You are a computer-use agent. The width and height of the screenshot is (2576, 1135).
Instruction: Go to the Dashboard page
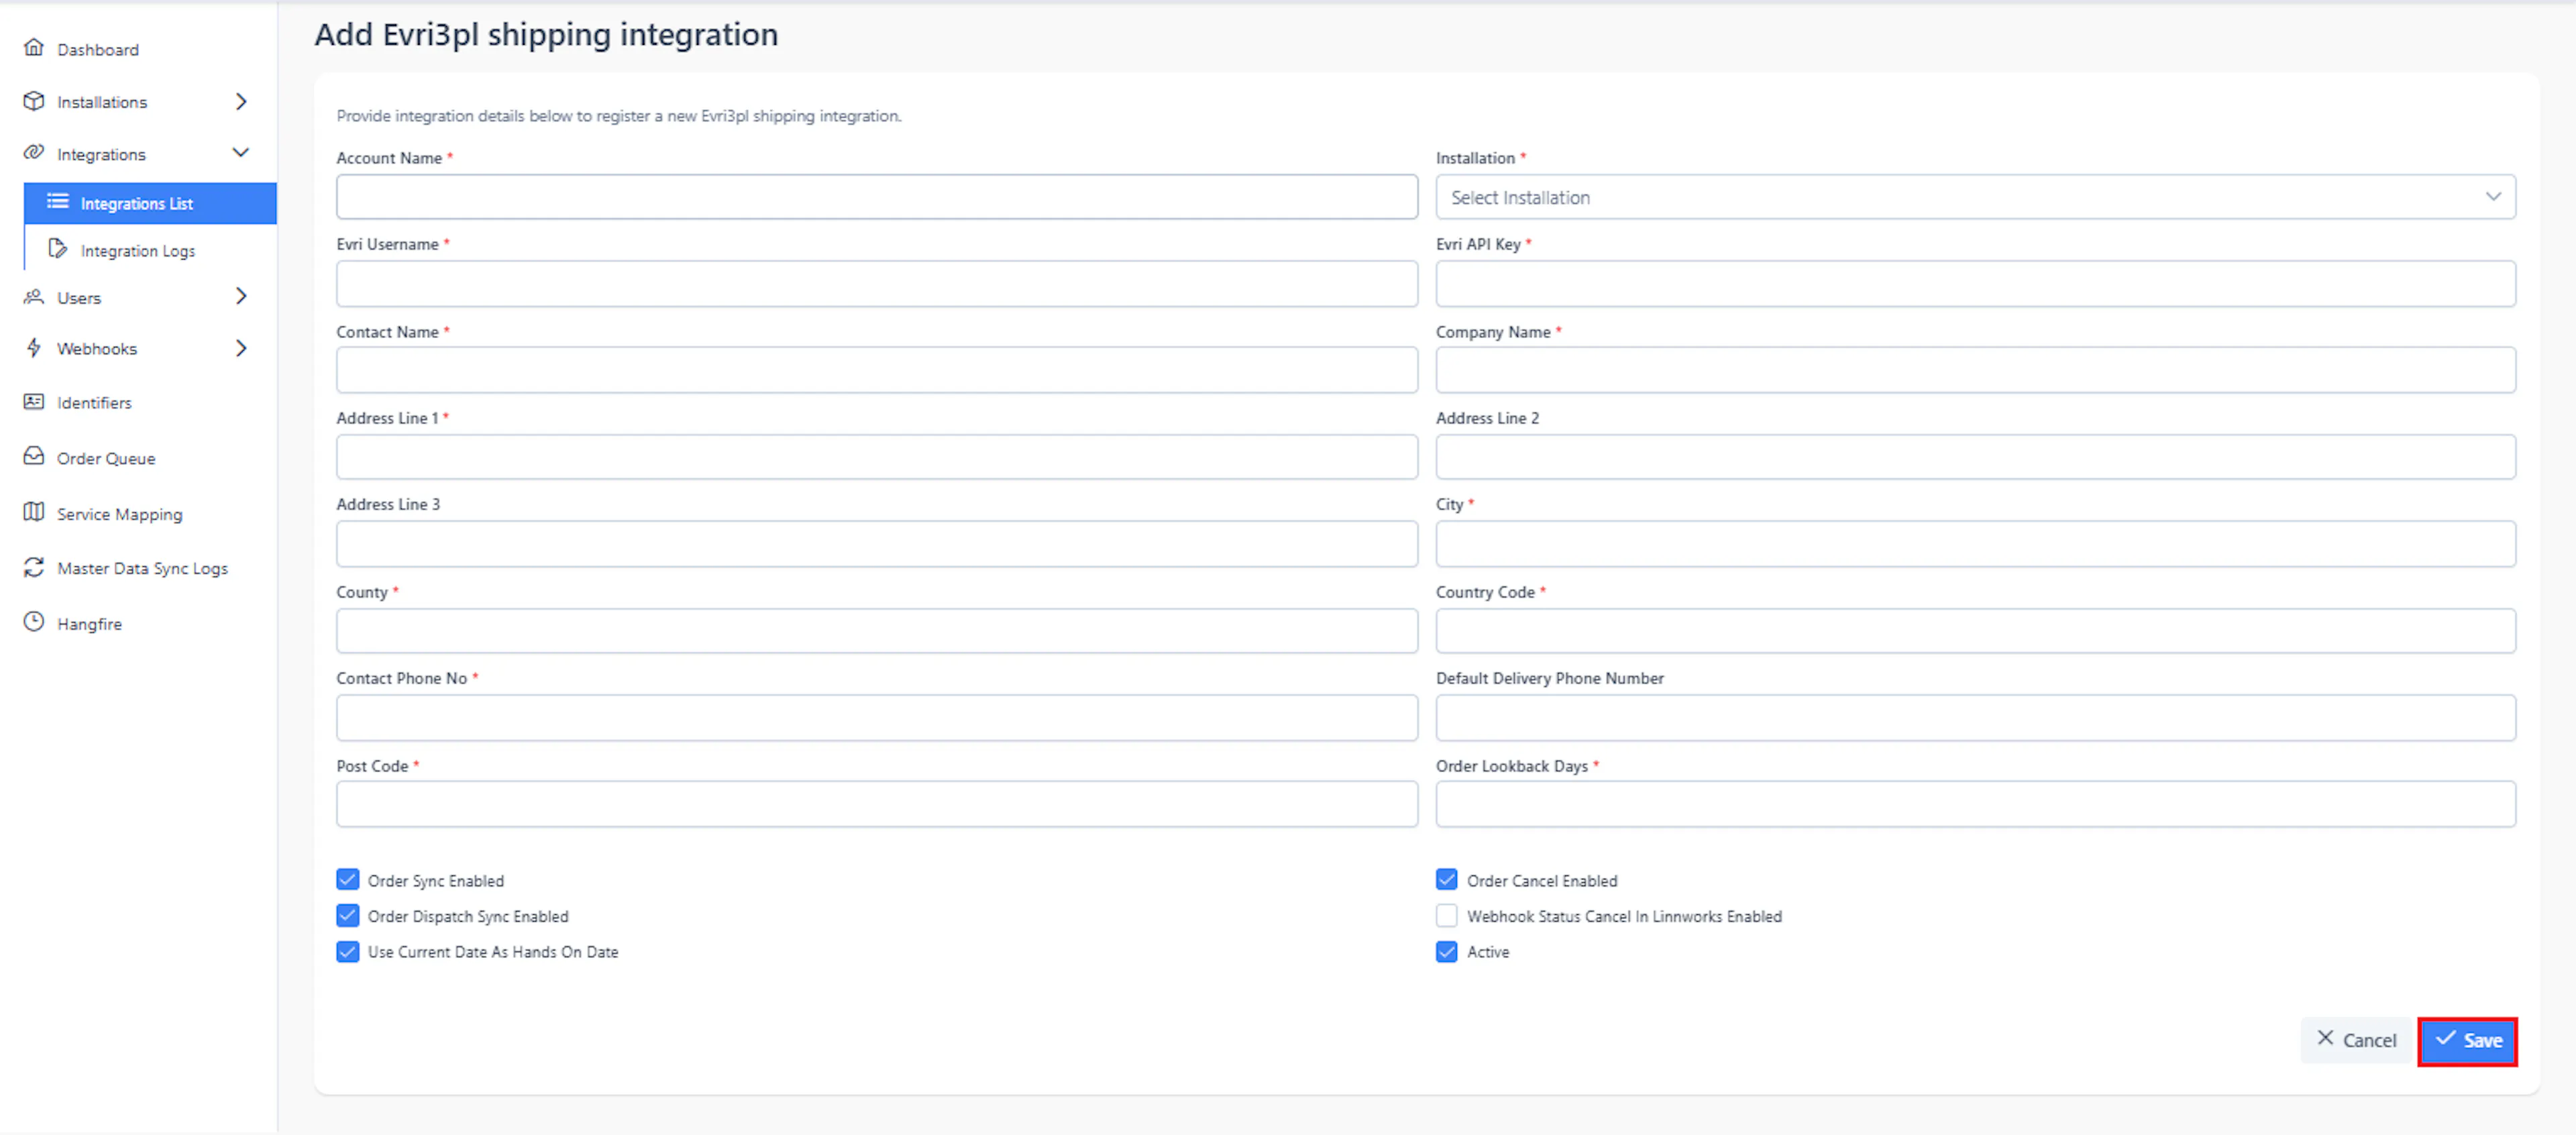click(98, 49)
